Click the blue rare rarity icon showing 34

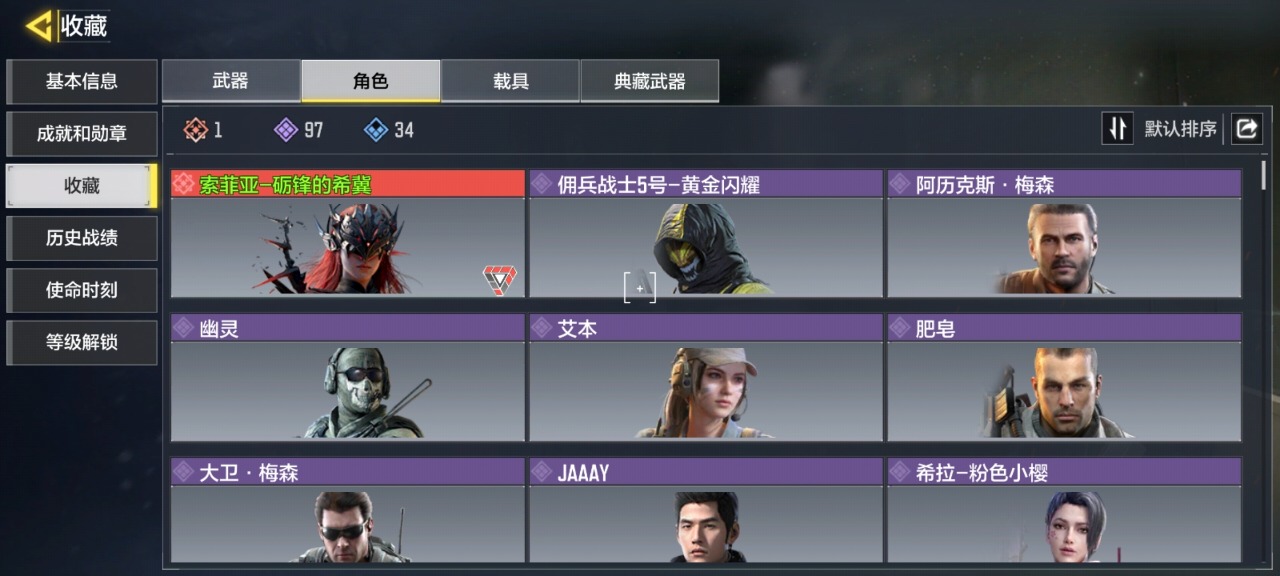click(376, 130)
